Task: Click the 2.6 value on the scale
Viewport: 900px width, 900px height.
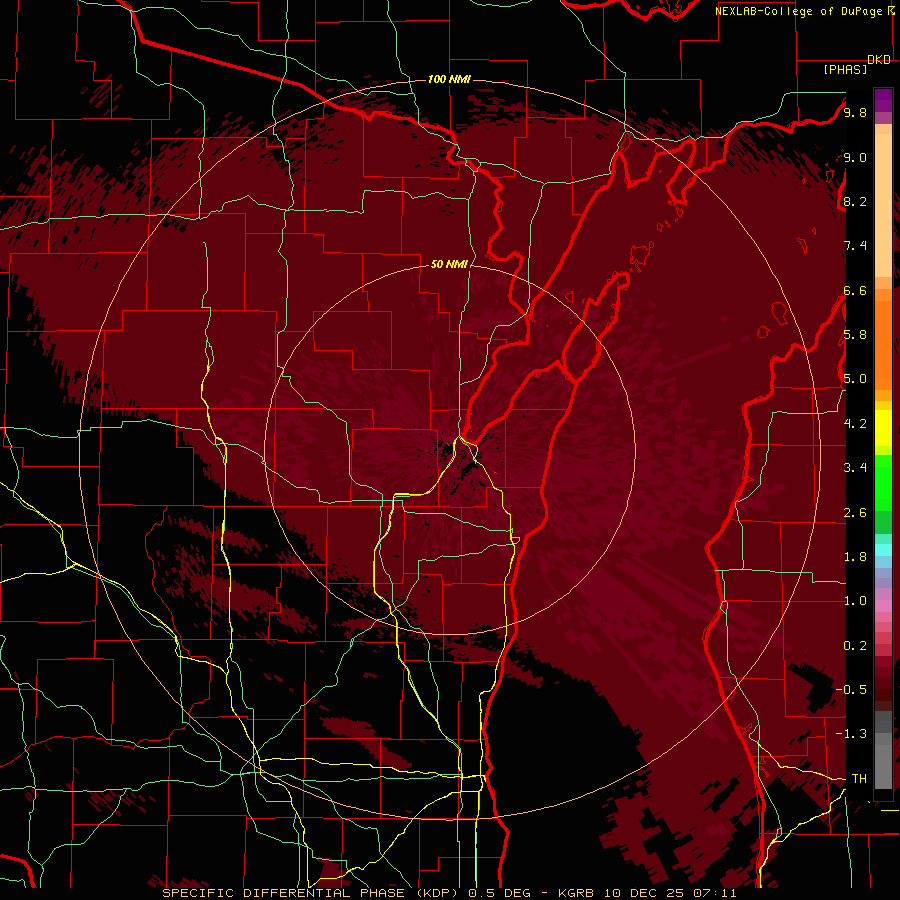Action: tap(855, 513)
